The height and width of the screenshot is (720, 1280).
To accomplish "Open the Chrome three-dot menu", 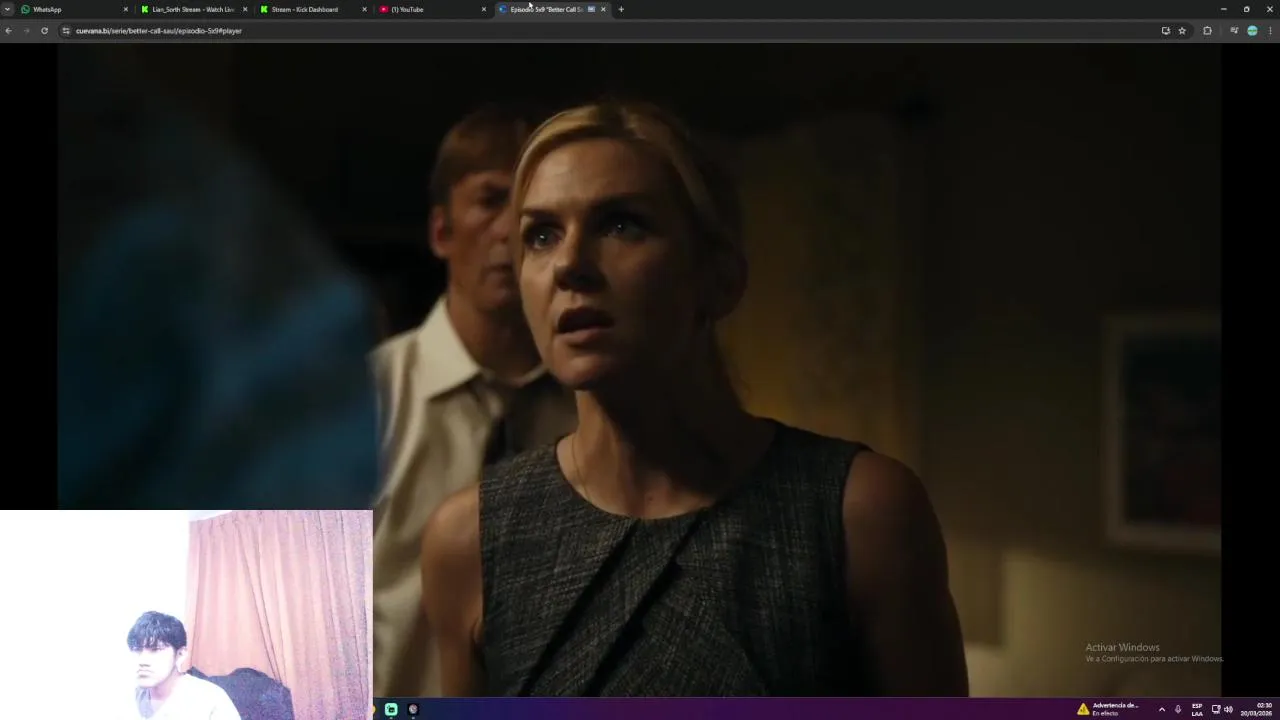I will click(x=1270, y=31).
